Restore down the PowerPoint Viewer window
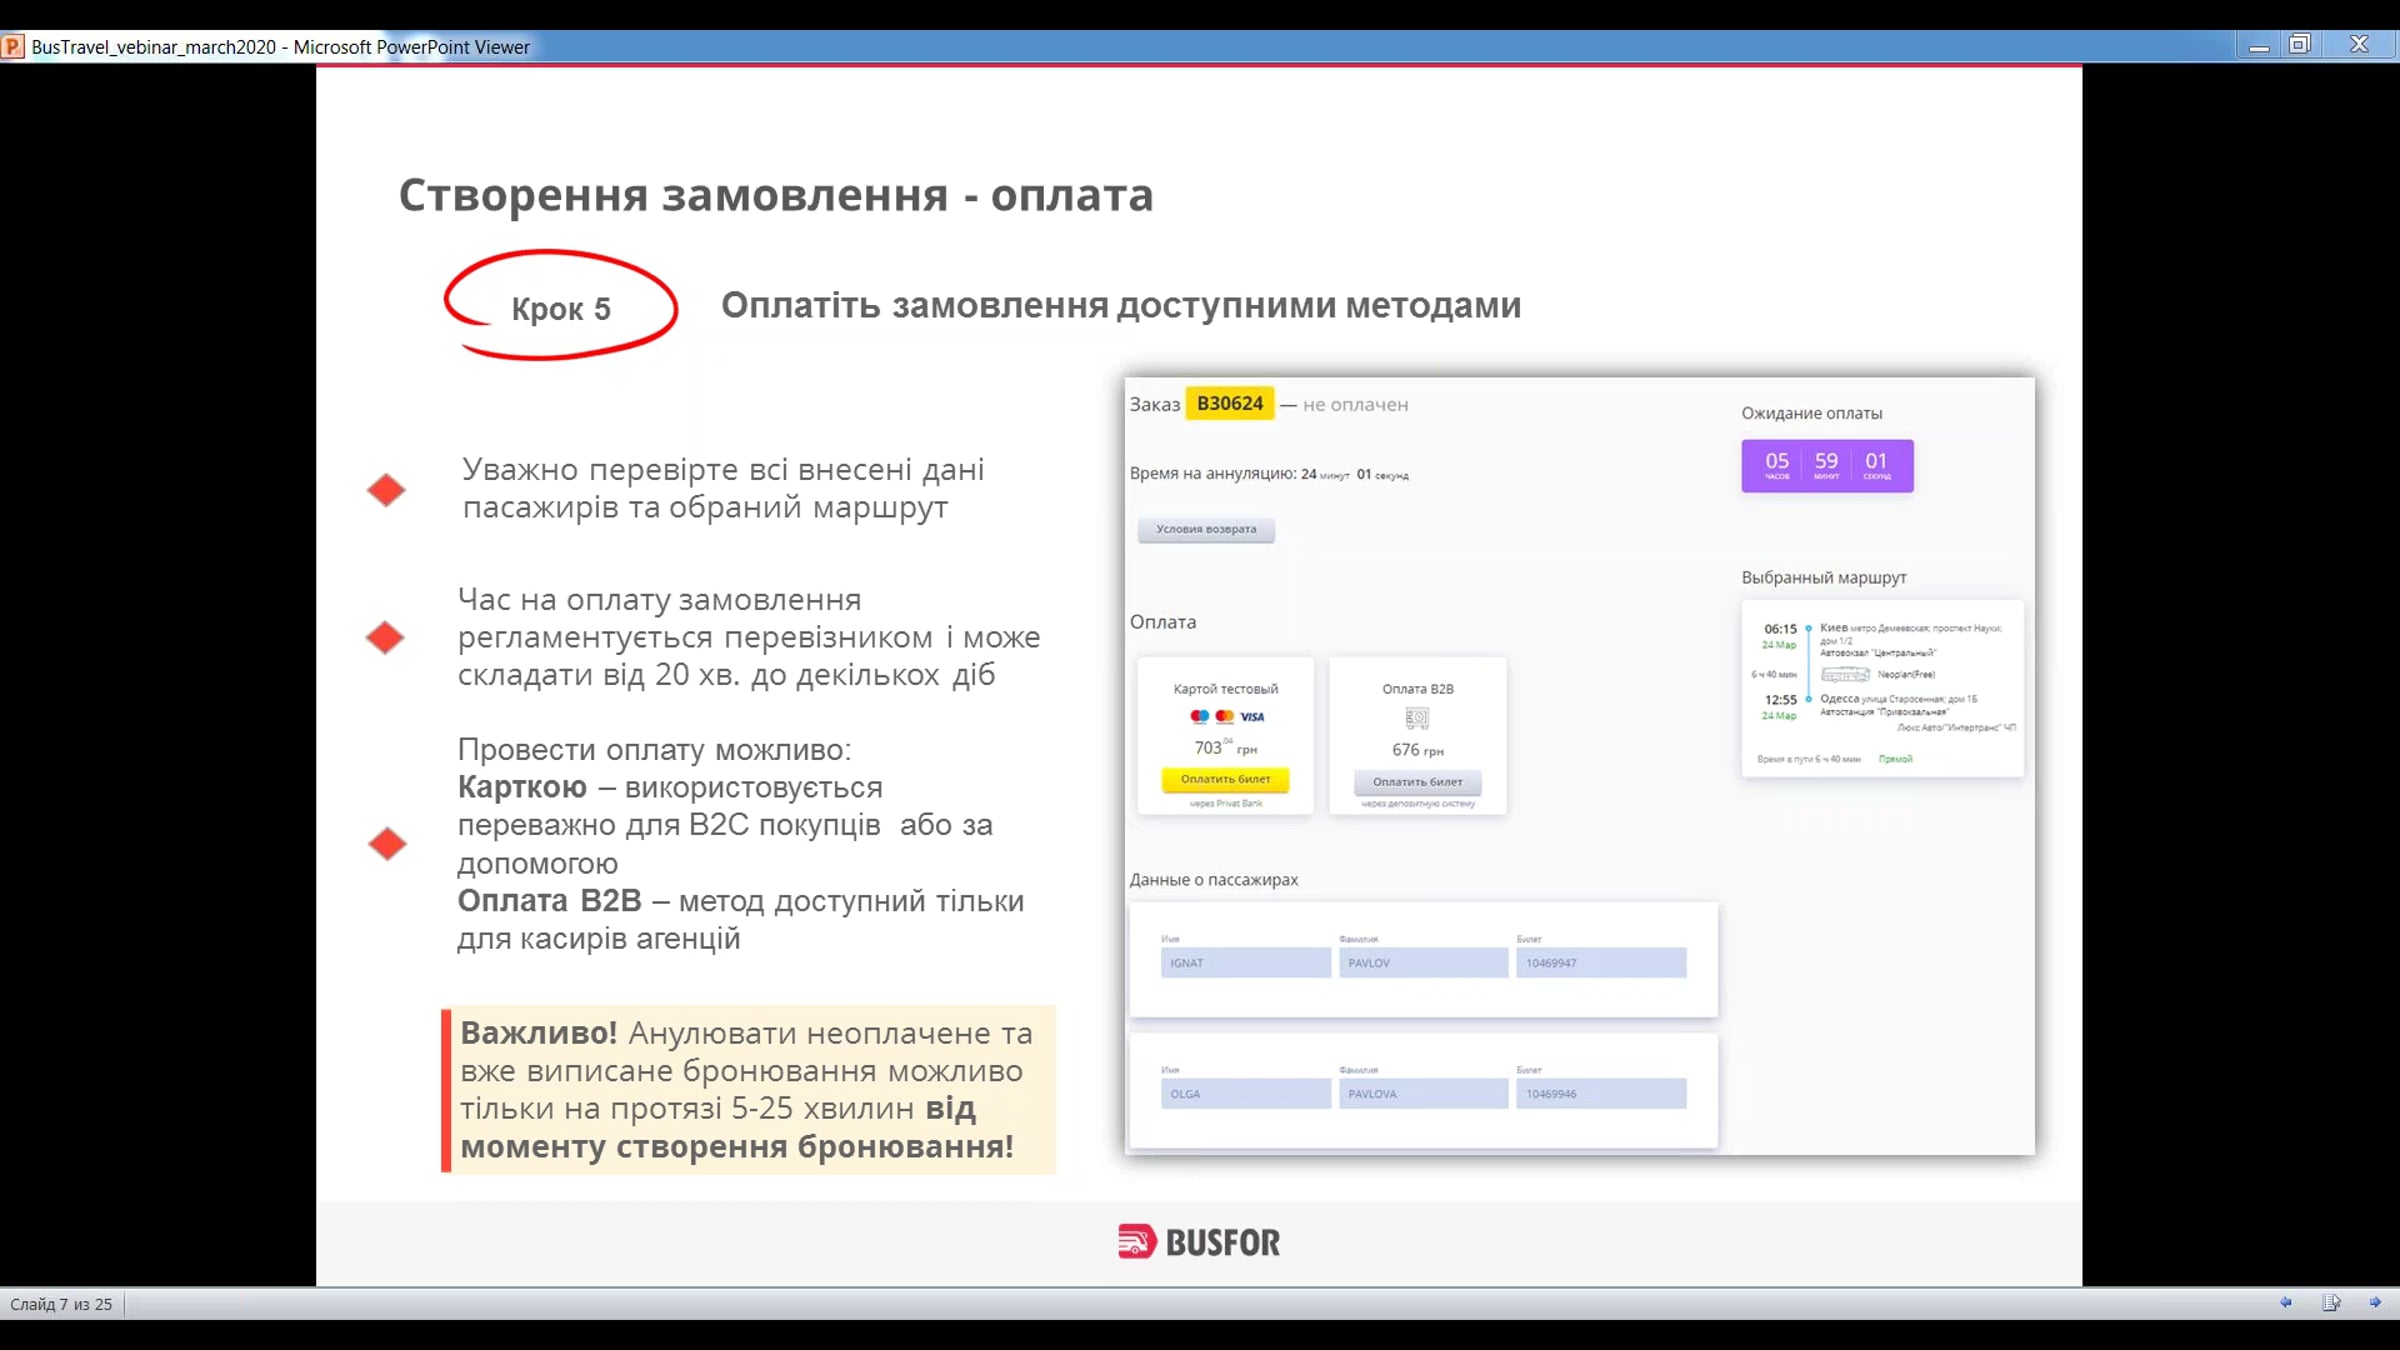Viewport: 2400px width, 1350px height. [2300, 45]
